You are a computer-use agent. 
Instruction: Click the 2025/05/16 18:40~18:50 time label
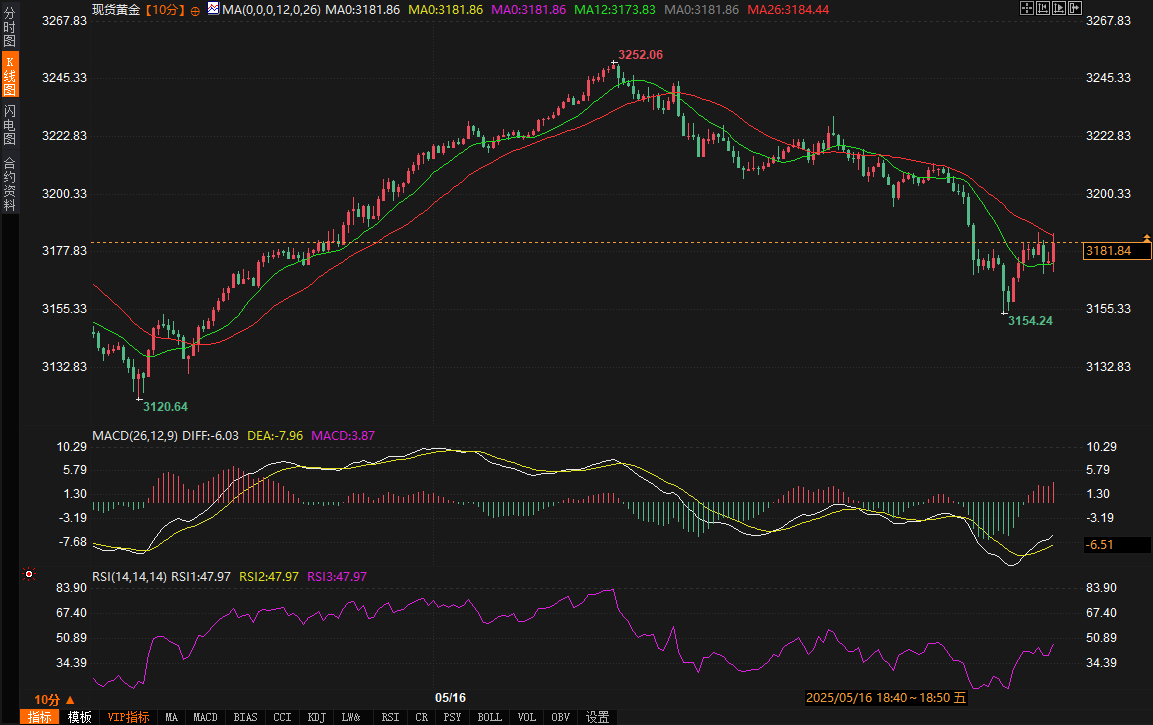tap(886, 698)
